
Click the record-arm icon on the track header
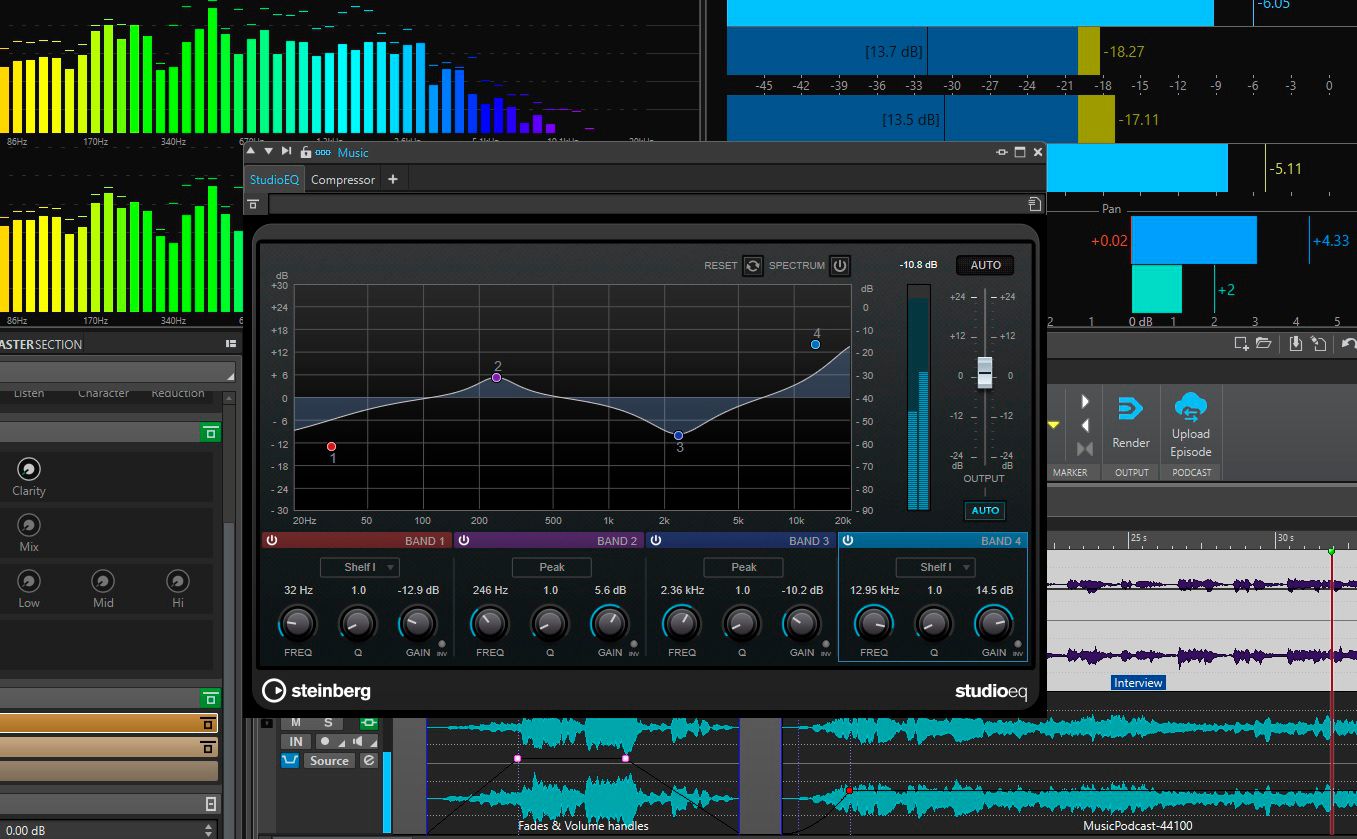[x=324, y=741]
